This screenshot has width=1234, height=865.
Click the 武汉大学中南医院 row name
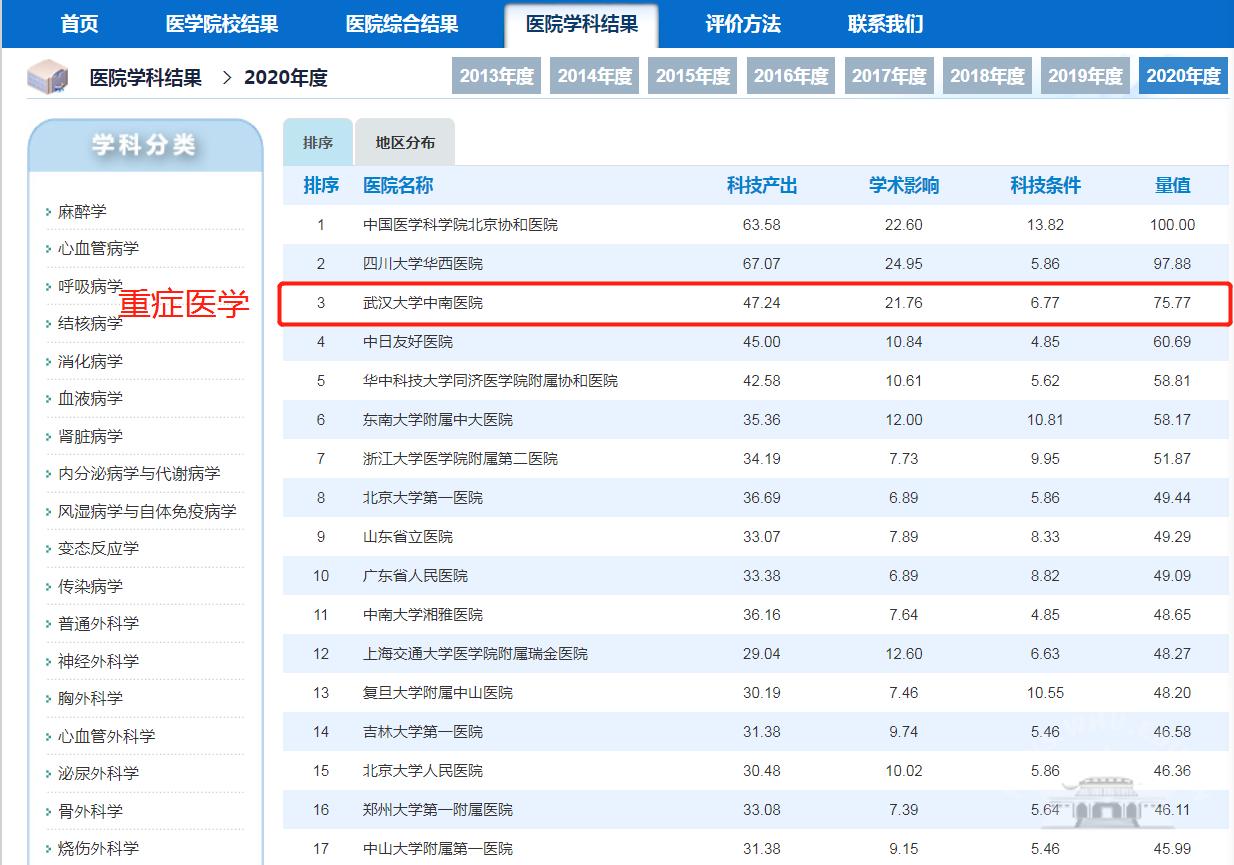423,302
